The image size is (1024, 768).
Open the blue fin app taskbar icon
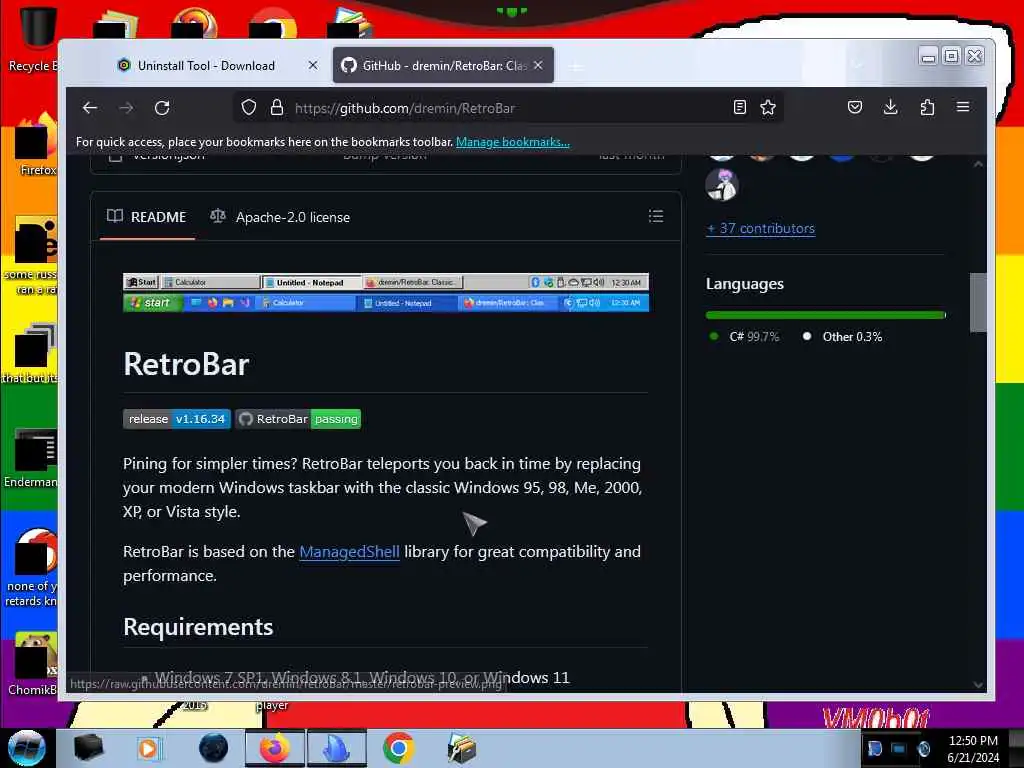pos(336,748)
